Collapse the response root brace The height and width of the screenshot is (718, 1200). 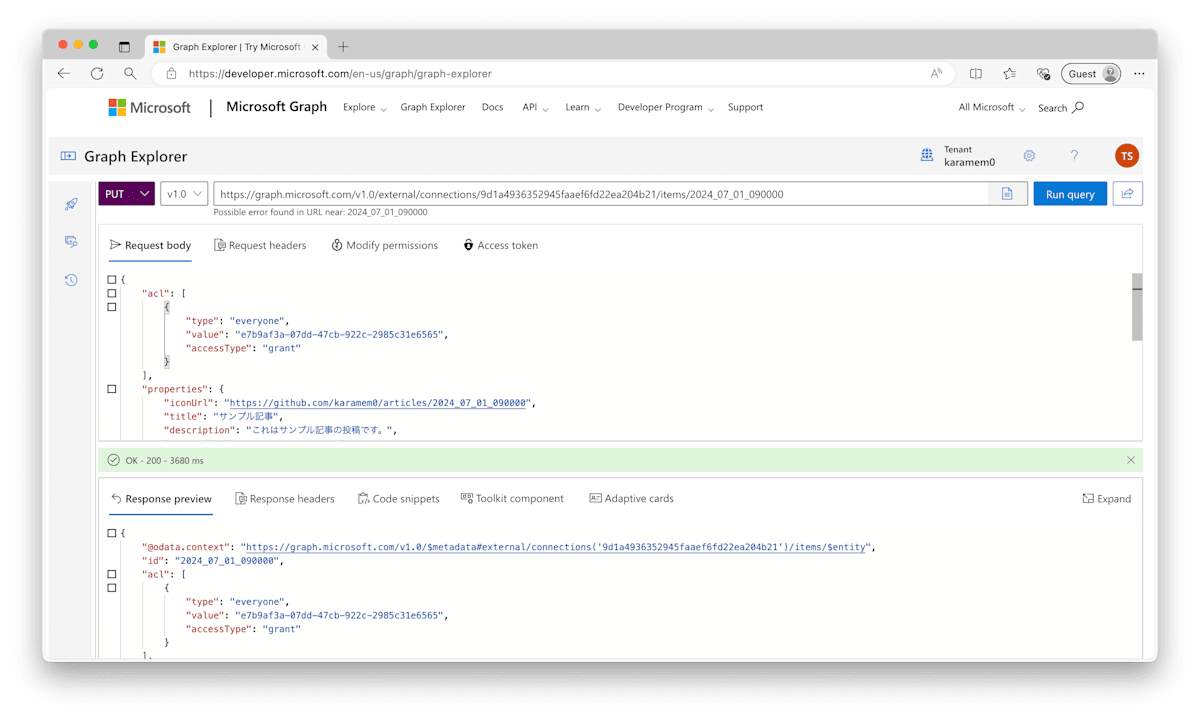pyautogui.click(x=112, y=533)
